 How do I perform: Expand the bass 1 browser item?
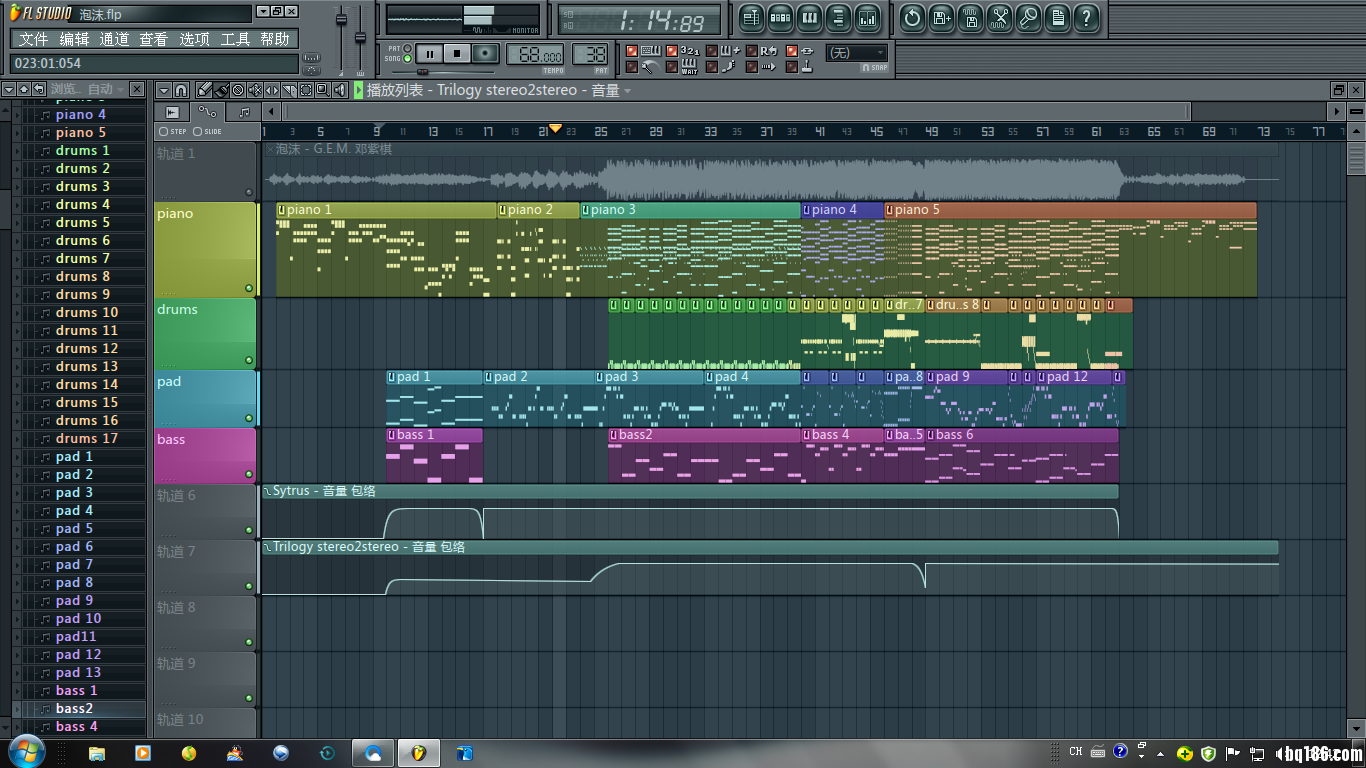pyautogui.click(x=16, y=691)
